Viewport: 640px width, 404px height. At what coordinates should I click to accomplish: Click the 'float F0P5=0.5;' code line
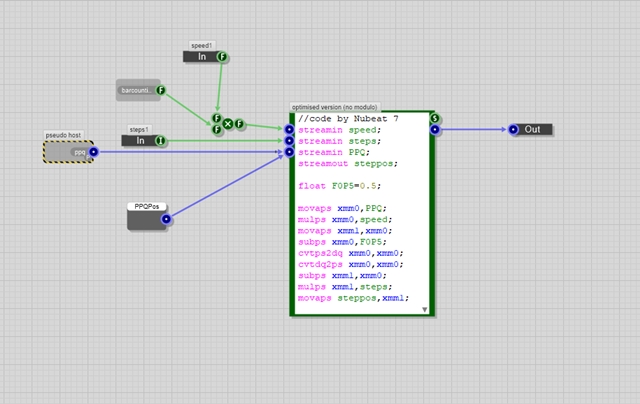339,185
